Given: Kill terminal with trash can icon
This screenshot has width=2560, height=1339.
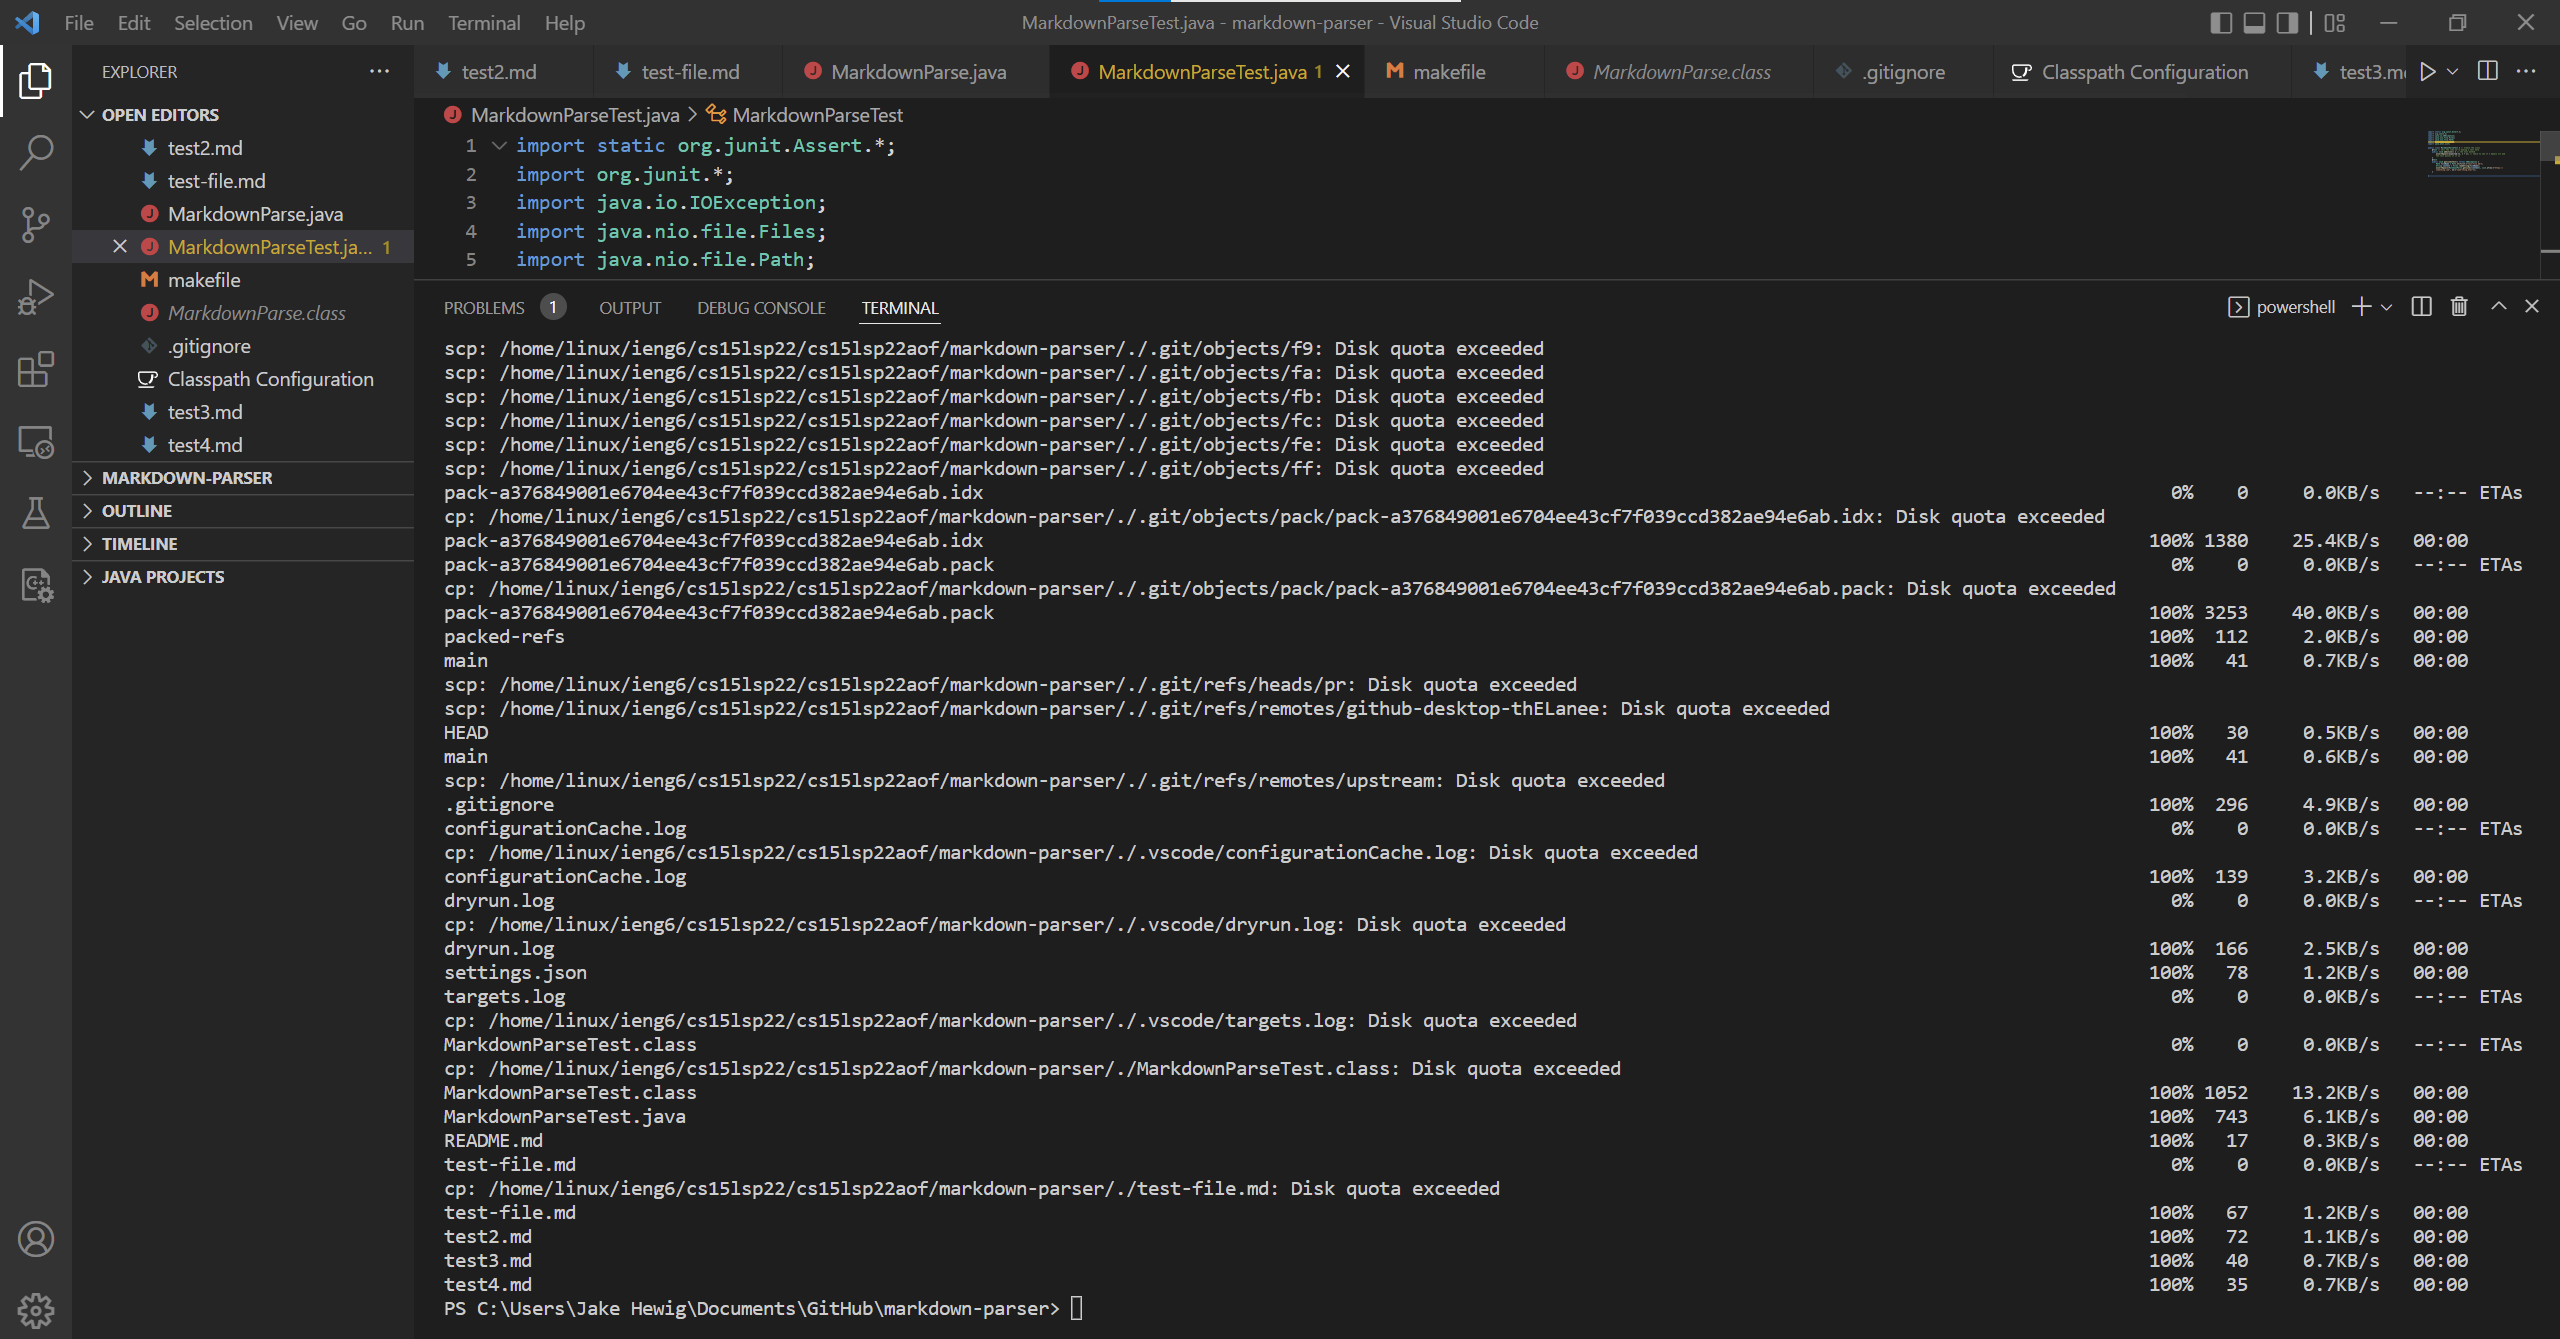Looking at the screenshot, I should click(x=2459, y=307).
